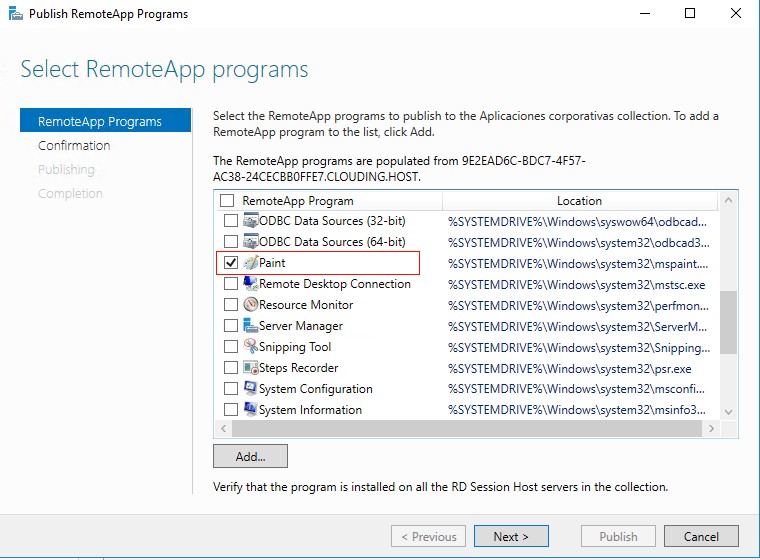The width and height of the screenshot is (760, 560).
Task: Check the Remote Desktop Connection checkbox
Action: tap(231, 284)
